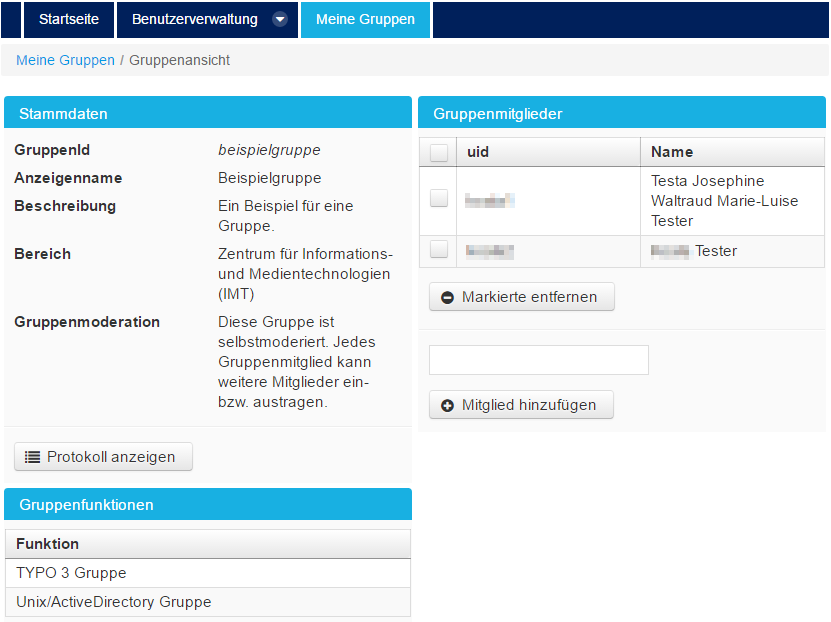Tick the checkbox in the second member row

click(438, 250)
